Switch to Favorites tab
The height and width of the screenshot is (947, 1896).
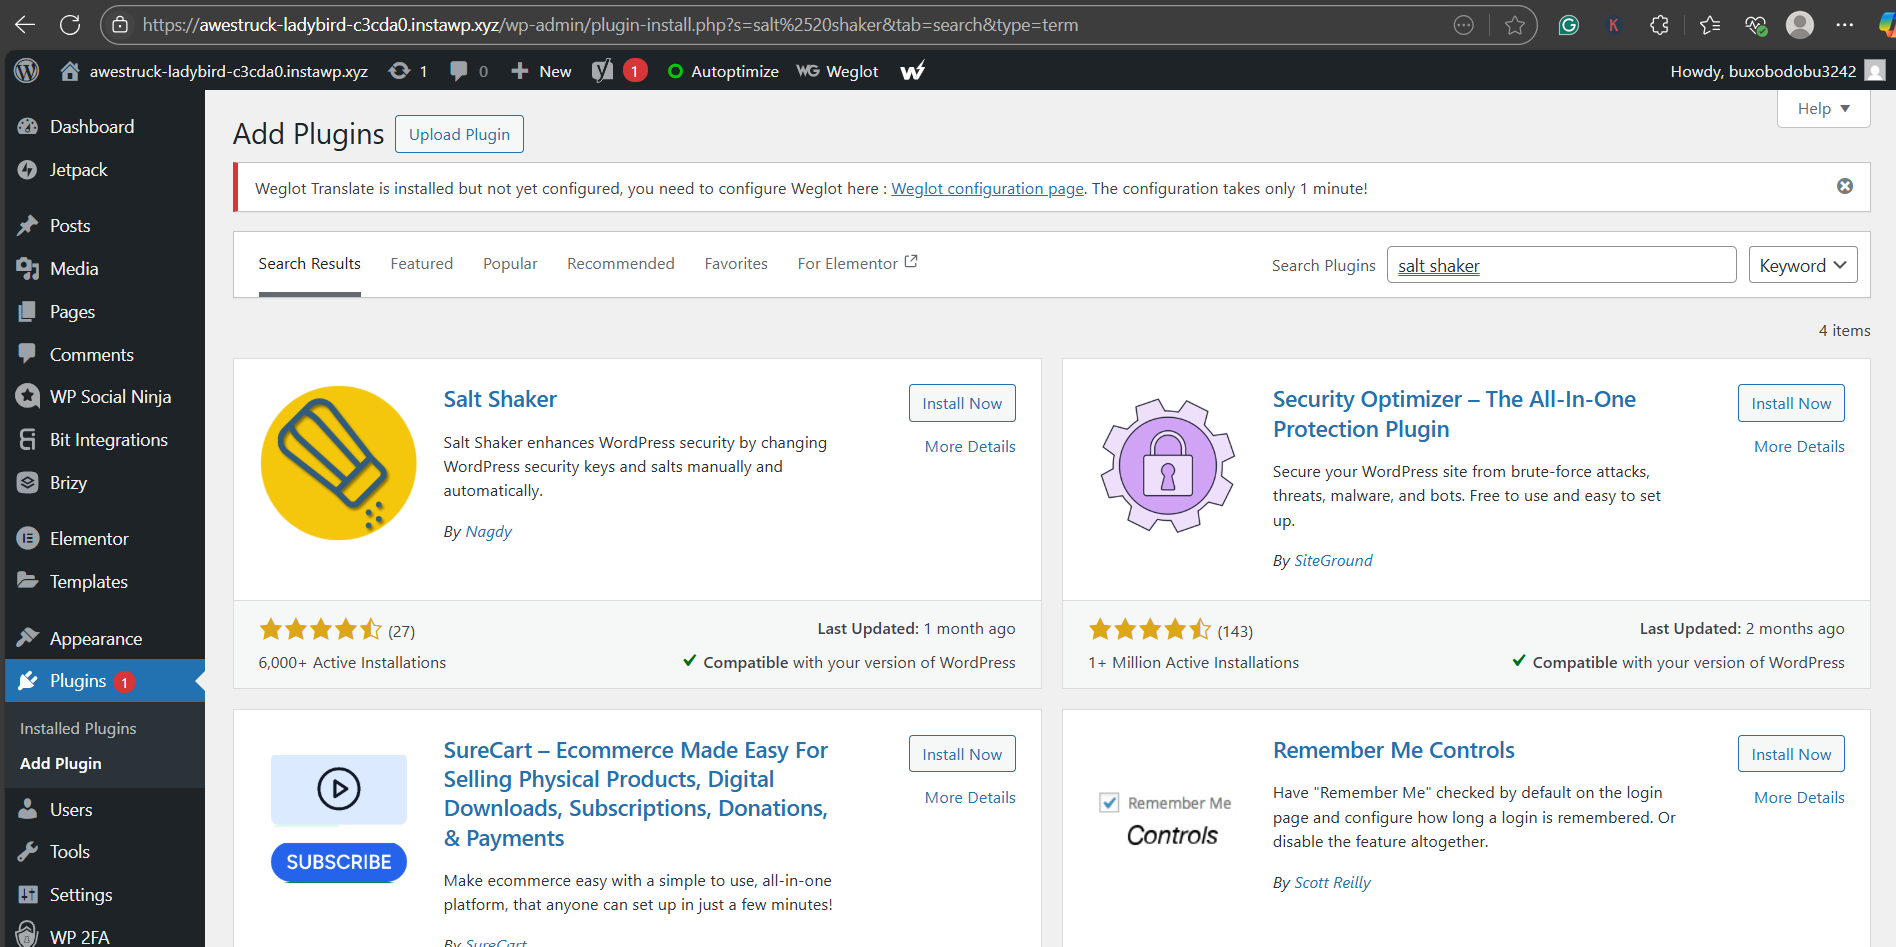pyautogui.click(x=736, y=264)
